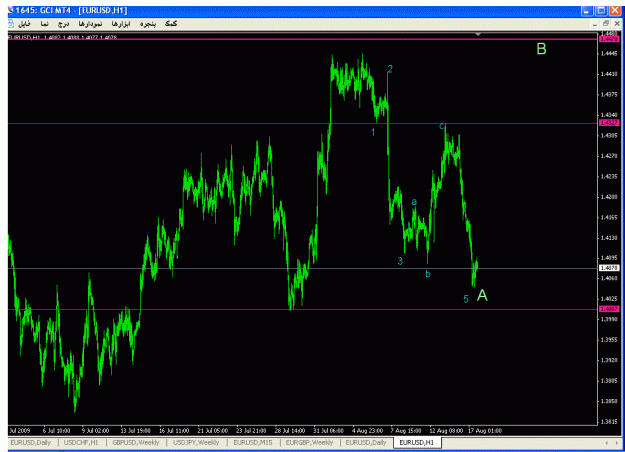This screenshot has width=625, height=452.
Task: Click the EURUSD,H1 OHLC info line
Action: (x=63, y=37)
